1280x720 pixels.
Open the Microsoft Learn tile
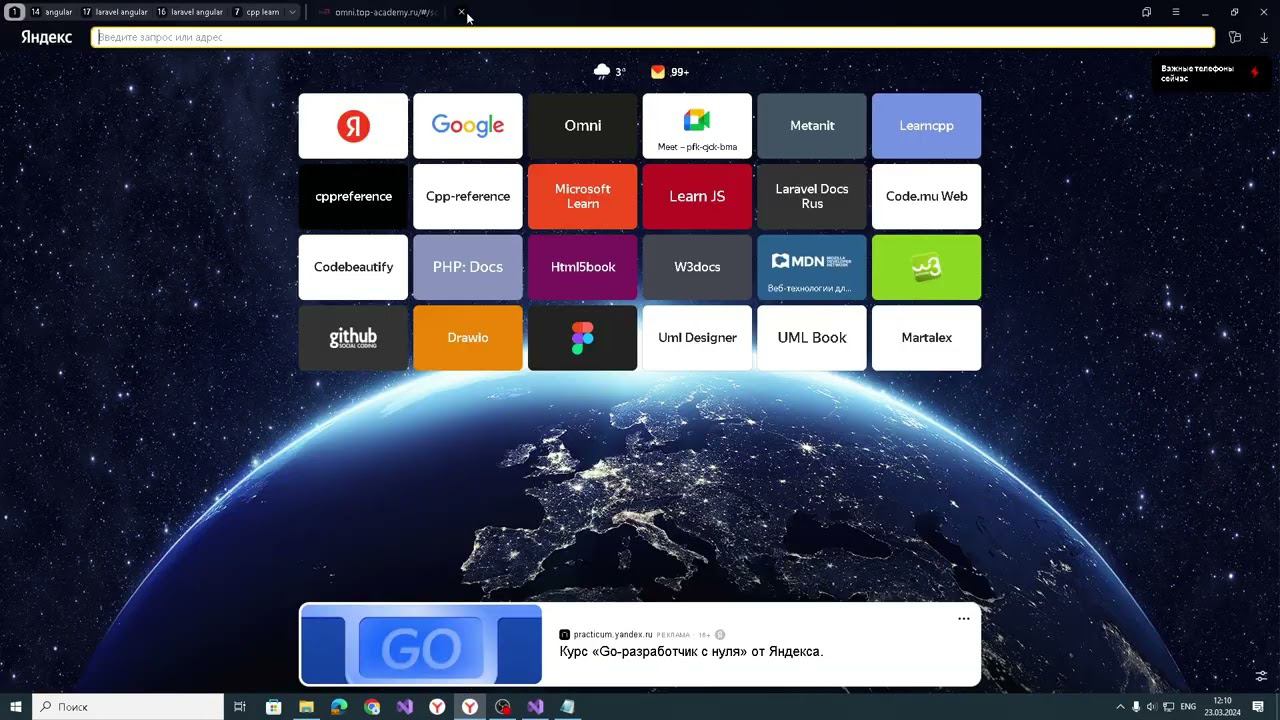pos(582,197)
